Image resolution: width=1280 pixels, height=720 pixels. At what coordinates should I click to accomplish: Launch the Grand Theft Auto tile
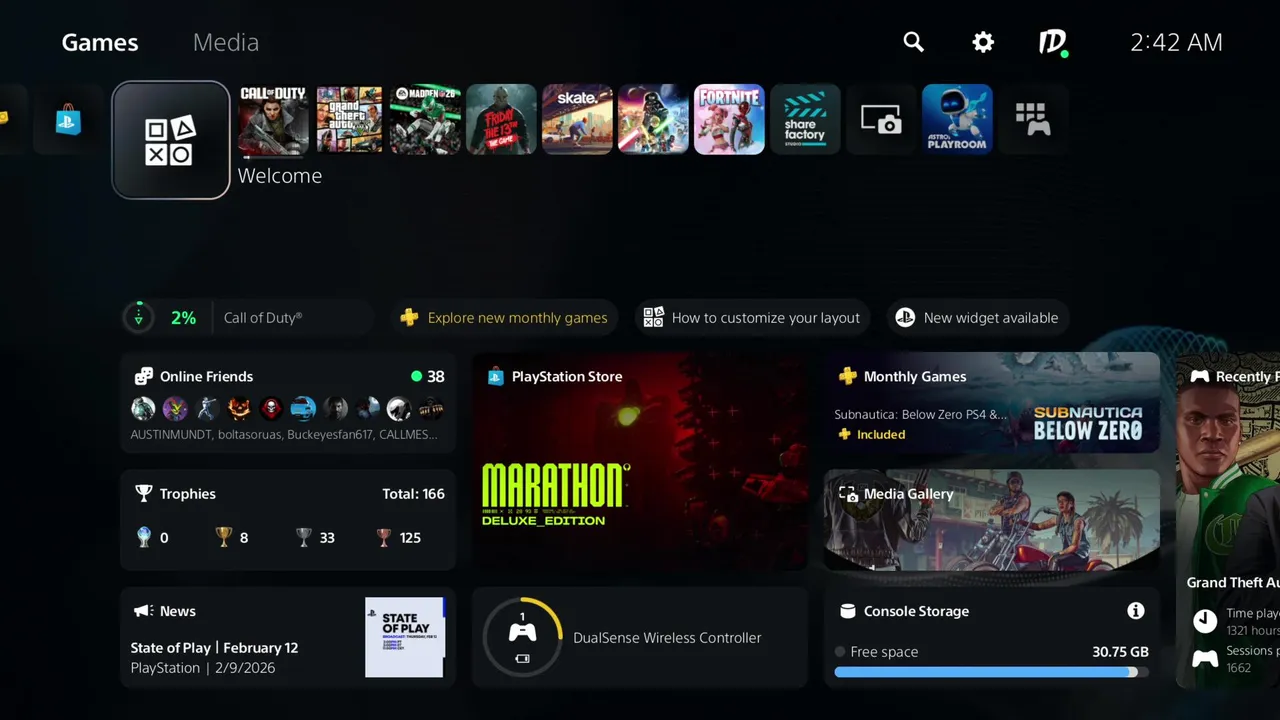[x=349, y=119]
